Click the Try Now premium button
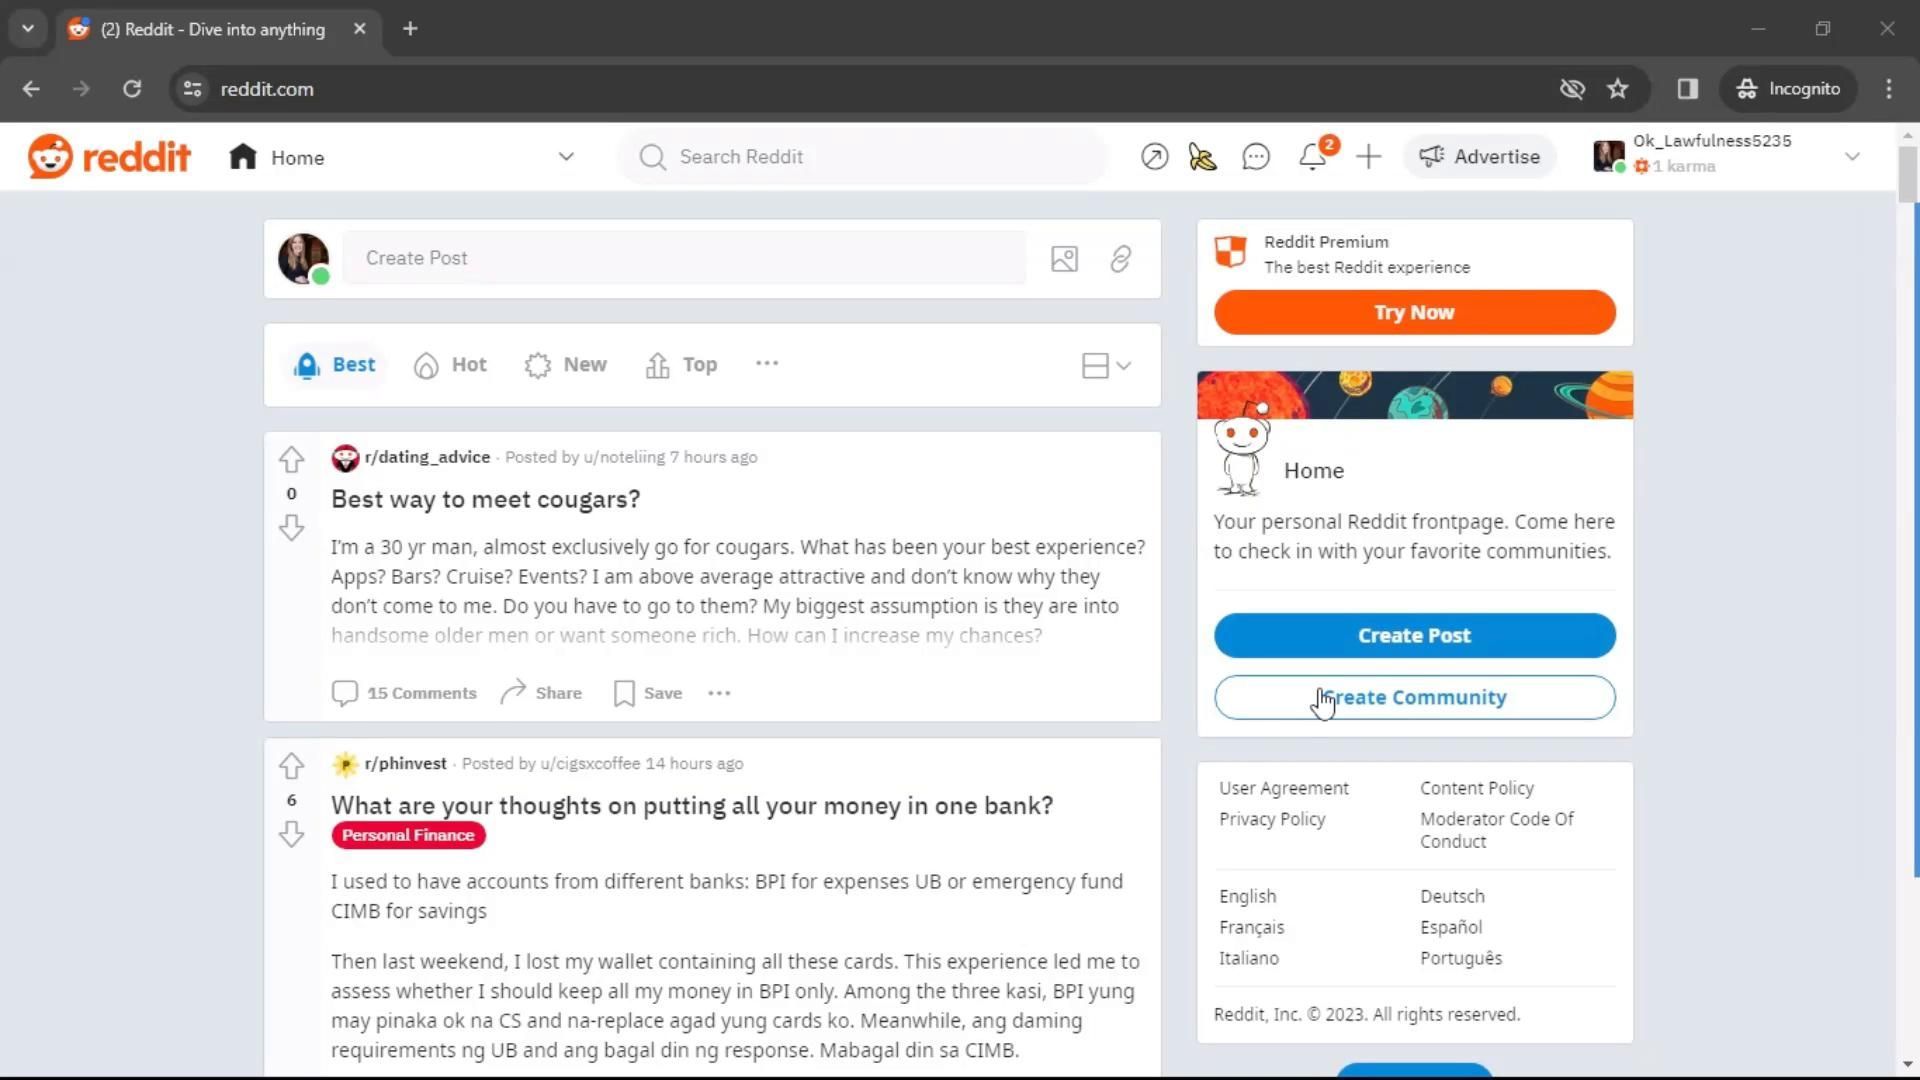 pyautogui.click(x=1414, y=312)
